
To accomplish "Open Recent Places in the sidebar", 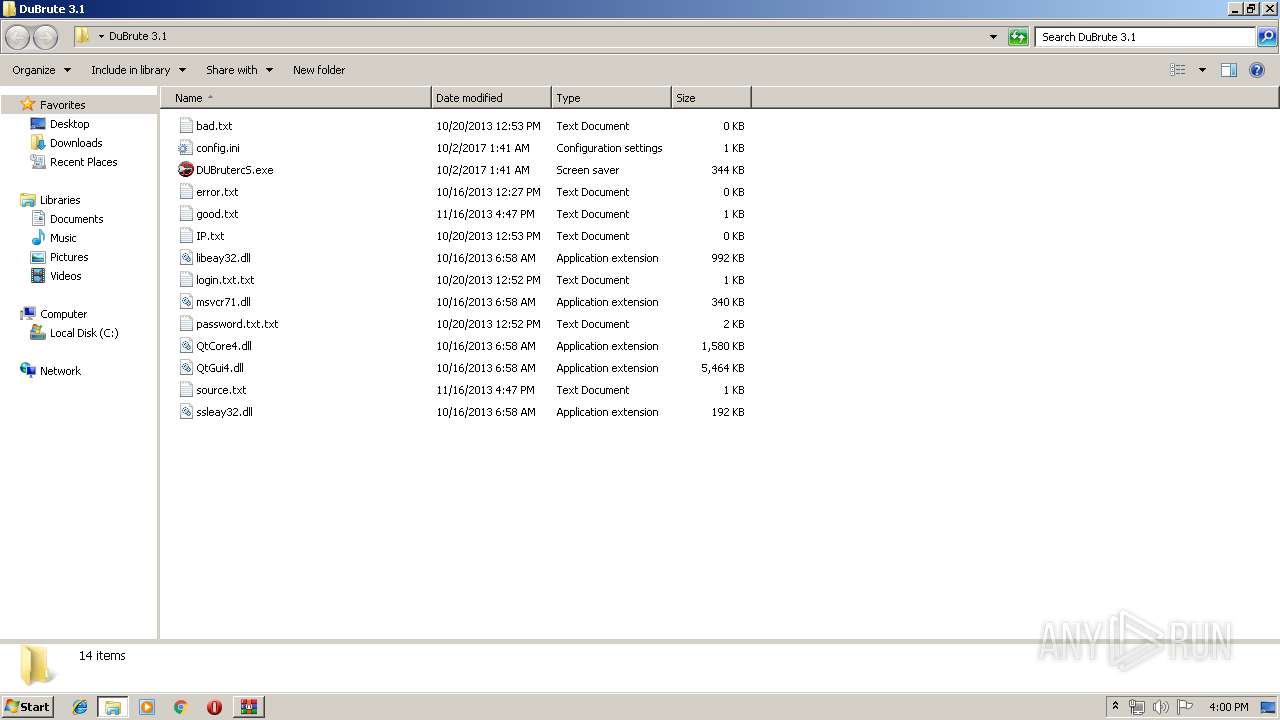I will point(83,162).
